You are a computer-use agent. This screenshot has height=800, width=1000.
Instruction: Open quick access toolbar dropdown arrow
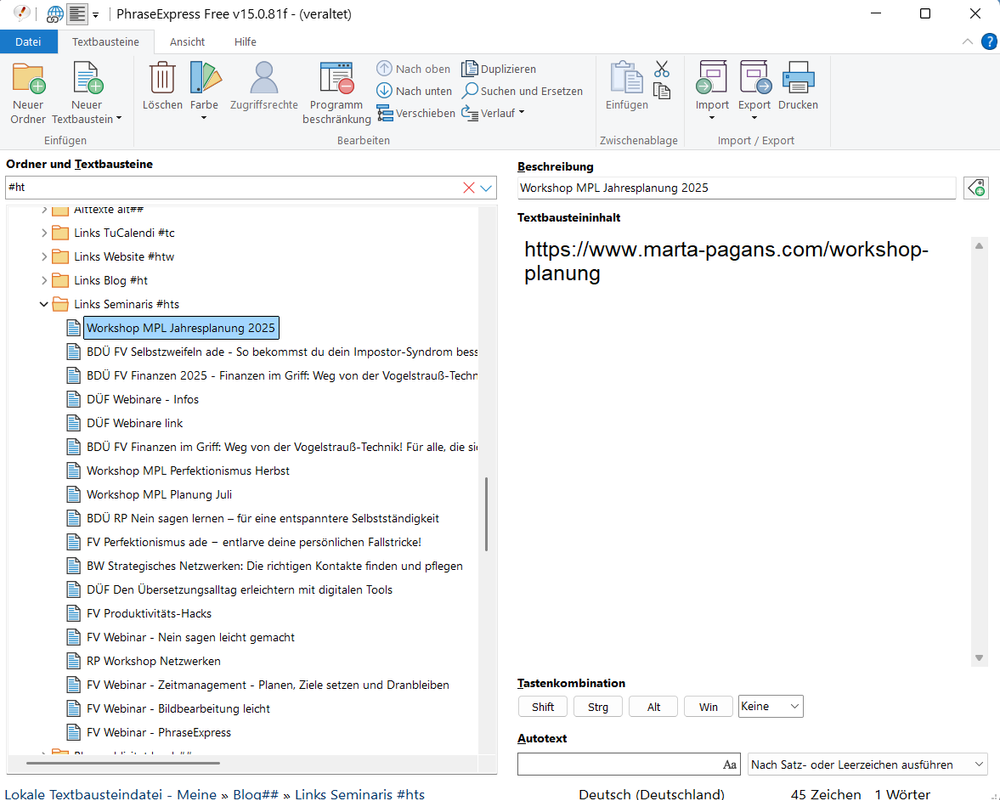click(96, 14)
